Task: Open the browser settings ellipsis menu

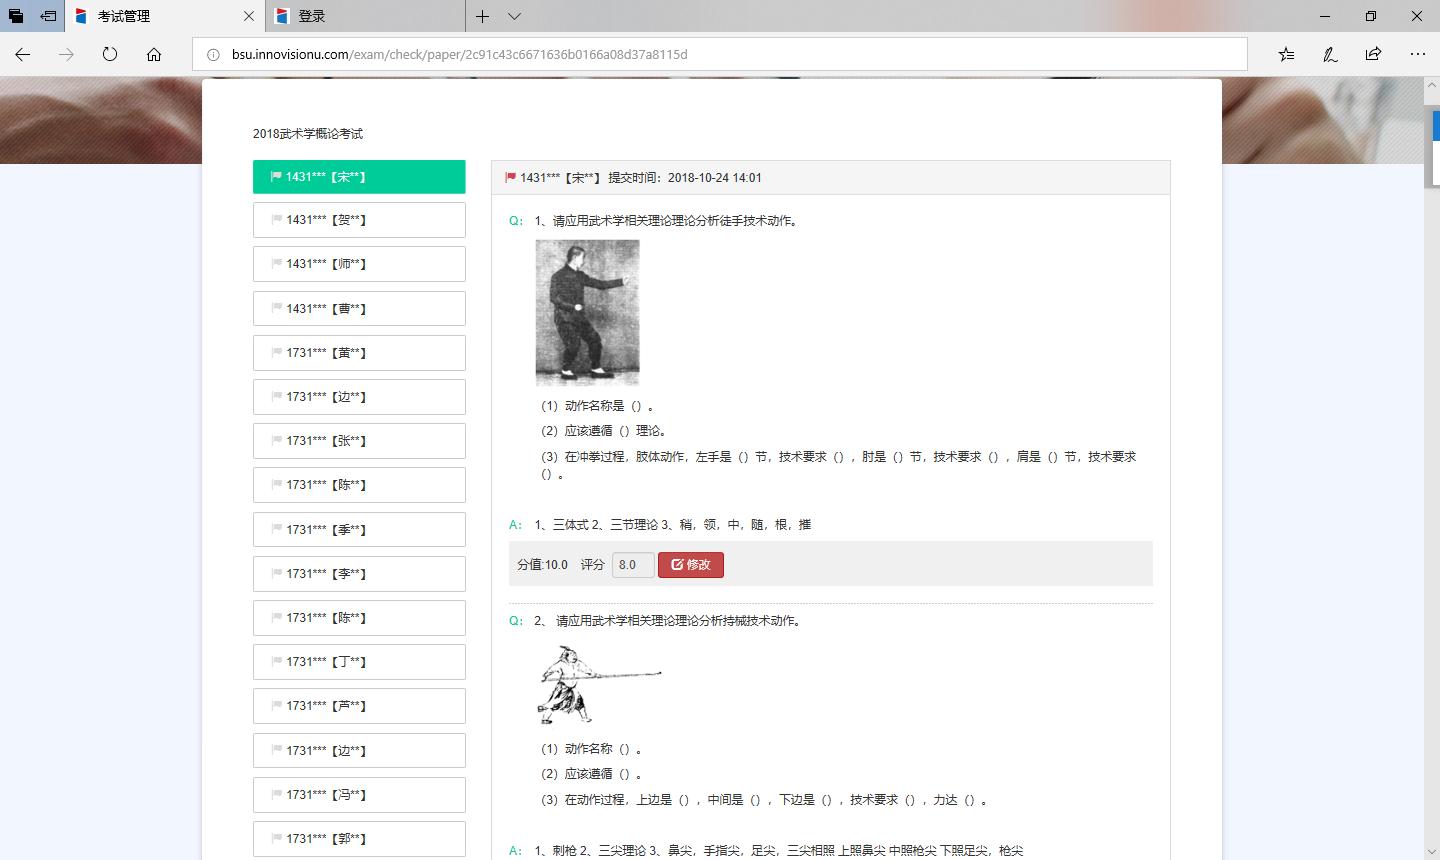Action: (x=1417, y=54)
